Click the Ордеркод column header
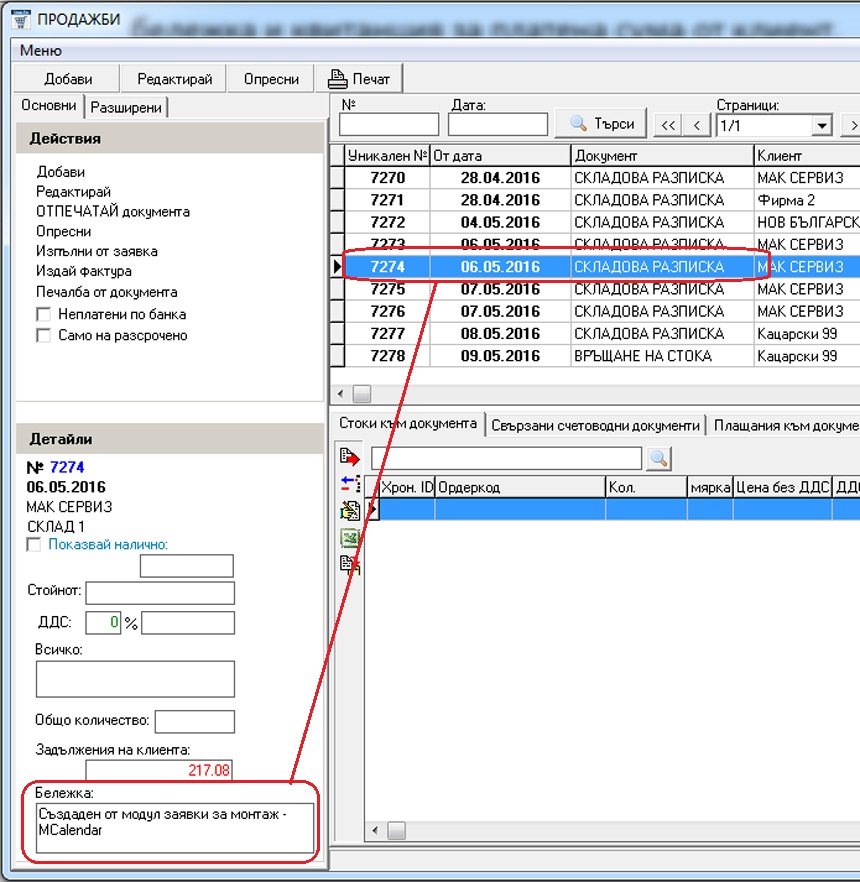The height and width of the screenshot is (882, 860). click(520, 487)
